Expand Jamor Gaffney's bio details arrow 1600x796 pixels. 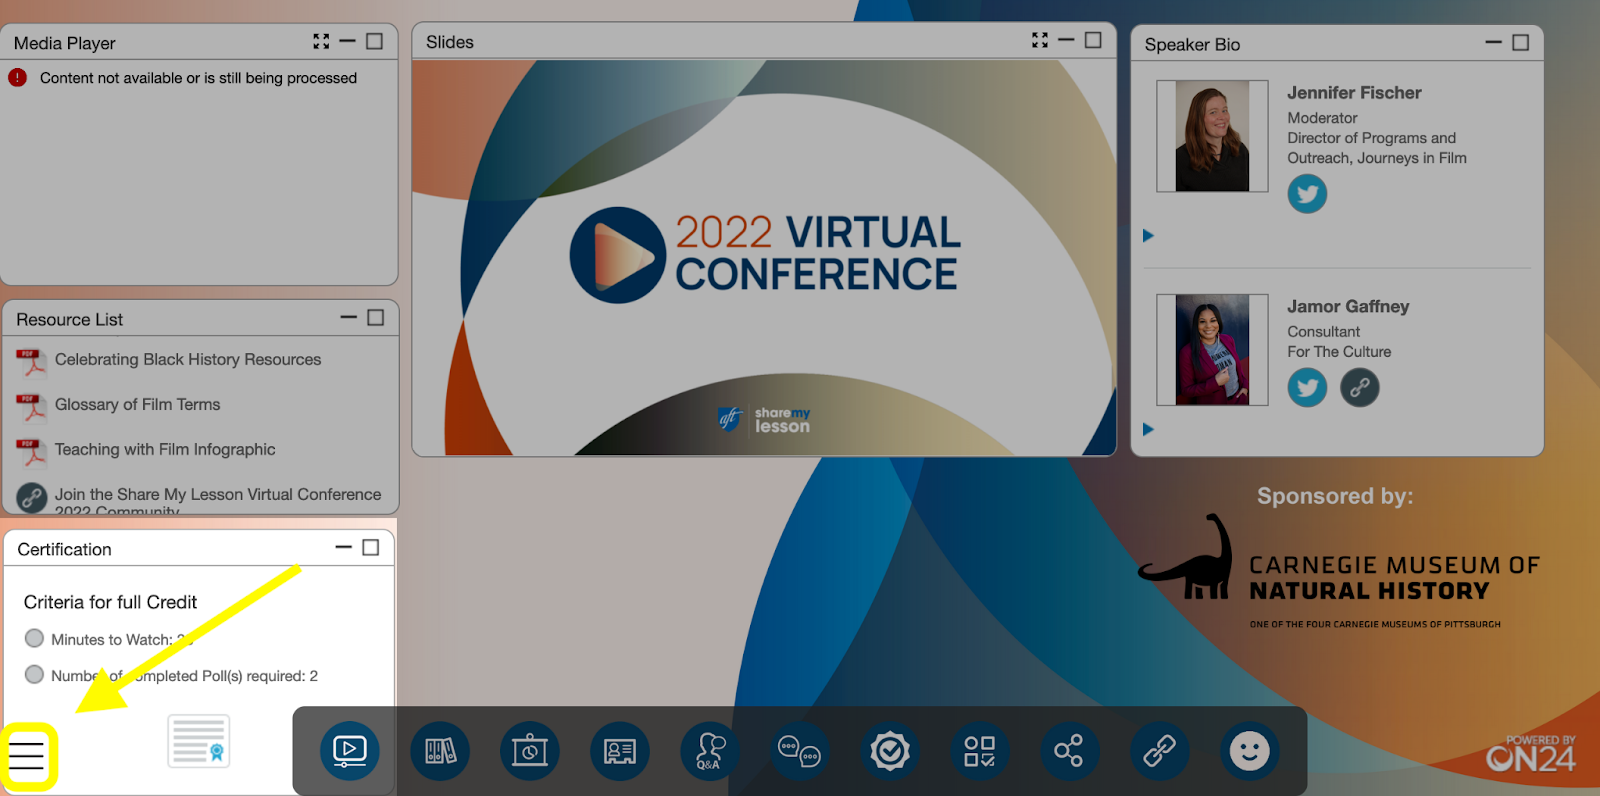pyautogui.click(x=1148, y=429)
